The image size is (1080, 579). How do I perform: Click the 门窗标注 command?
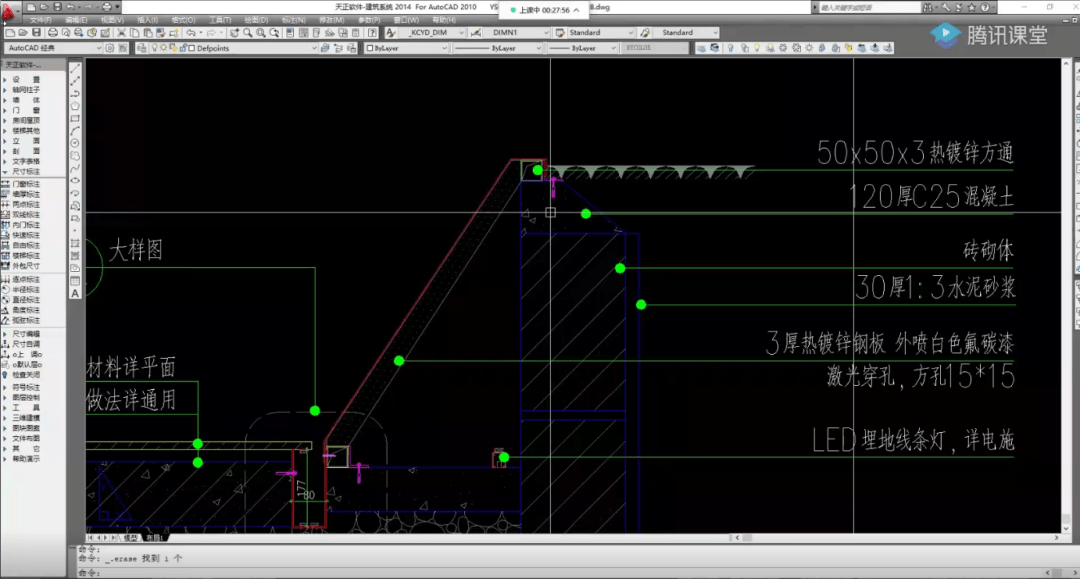coord(21,184)
